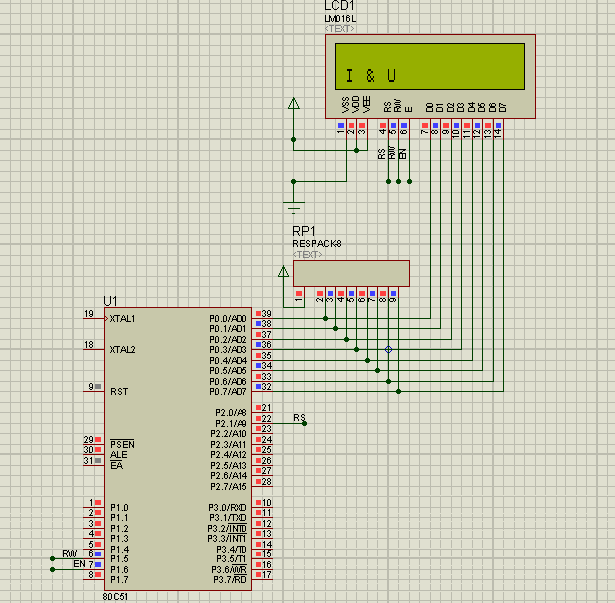Click the power terminal arrow near LCD VDD
The height and width of the screenshot is (603, 615).
point(293,104)
